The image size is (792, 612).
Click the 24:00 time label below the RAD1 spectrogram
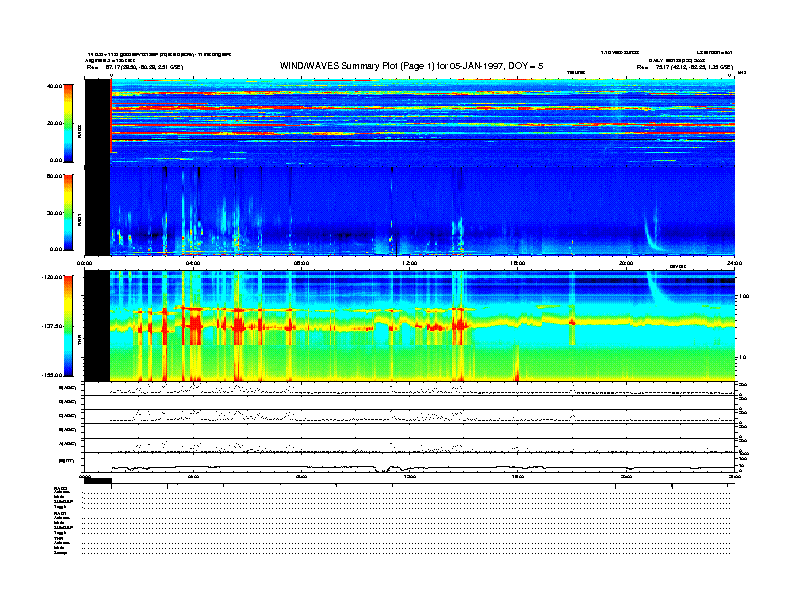click(734, 263)
